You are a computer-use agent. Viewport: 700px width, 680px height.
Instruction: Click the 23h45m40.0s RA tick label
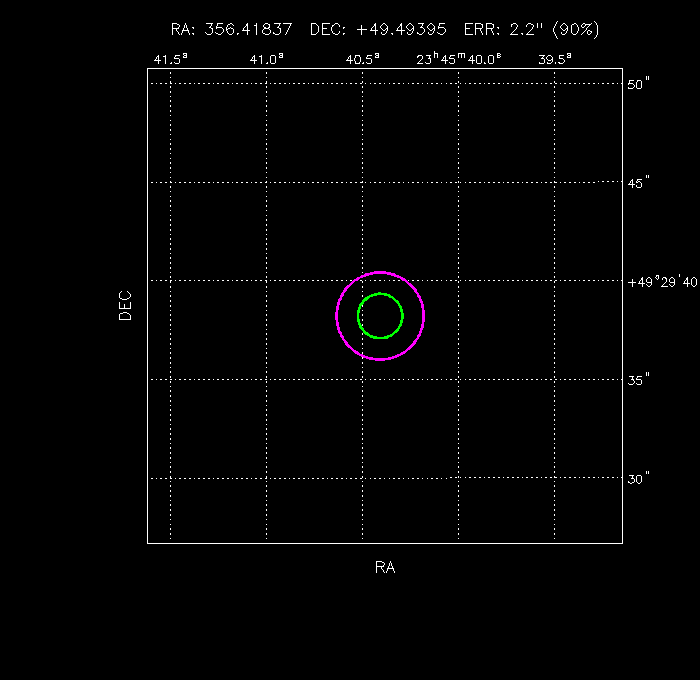[459, 60]
